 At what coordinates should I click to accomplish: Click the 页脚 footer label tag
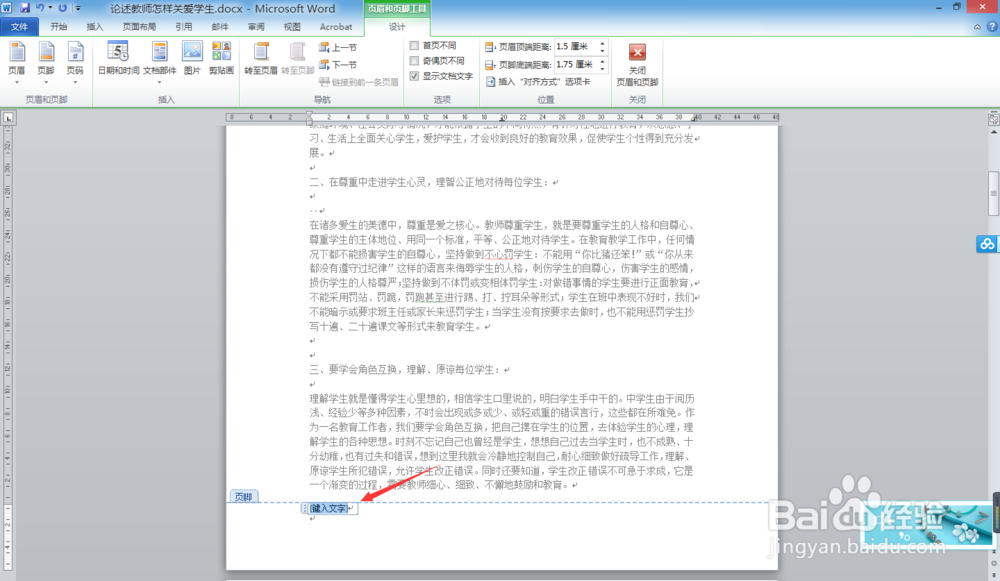244,497
